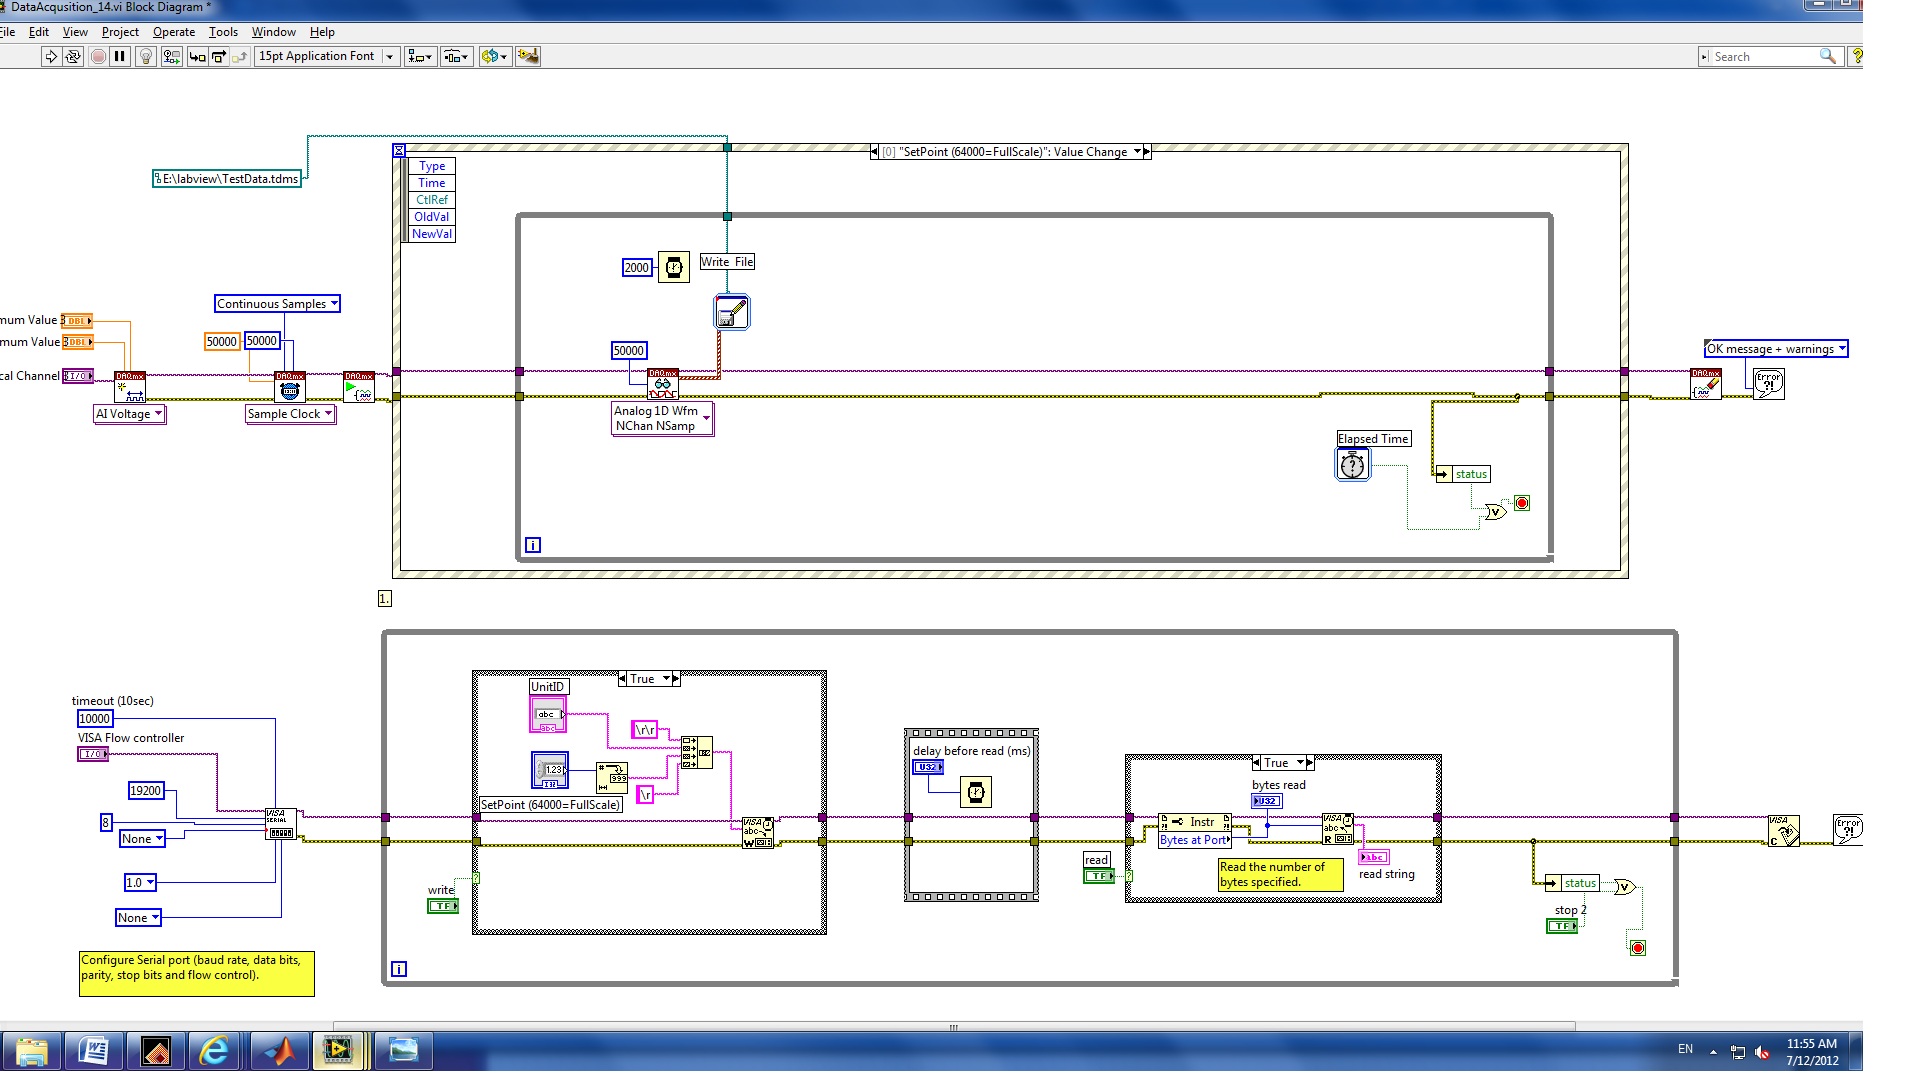
Task: Click event structure case selector right arrow
Action: pyautogui.click(x=1147, y=152)
